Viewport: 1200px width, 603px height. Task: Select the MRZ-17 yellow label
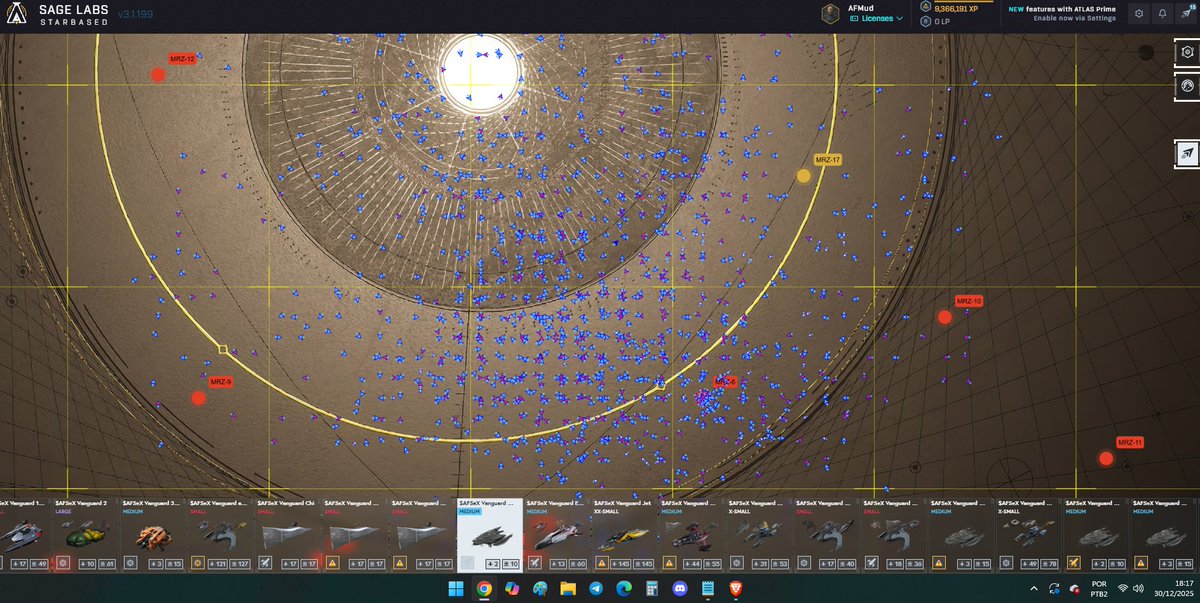coord(828,160)
